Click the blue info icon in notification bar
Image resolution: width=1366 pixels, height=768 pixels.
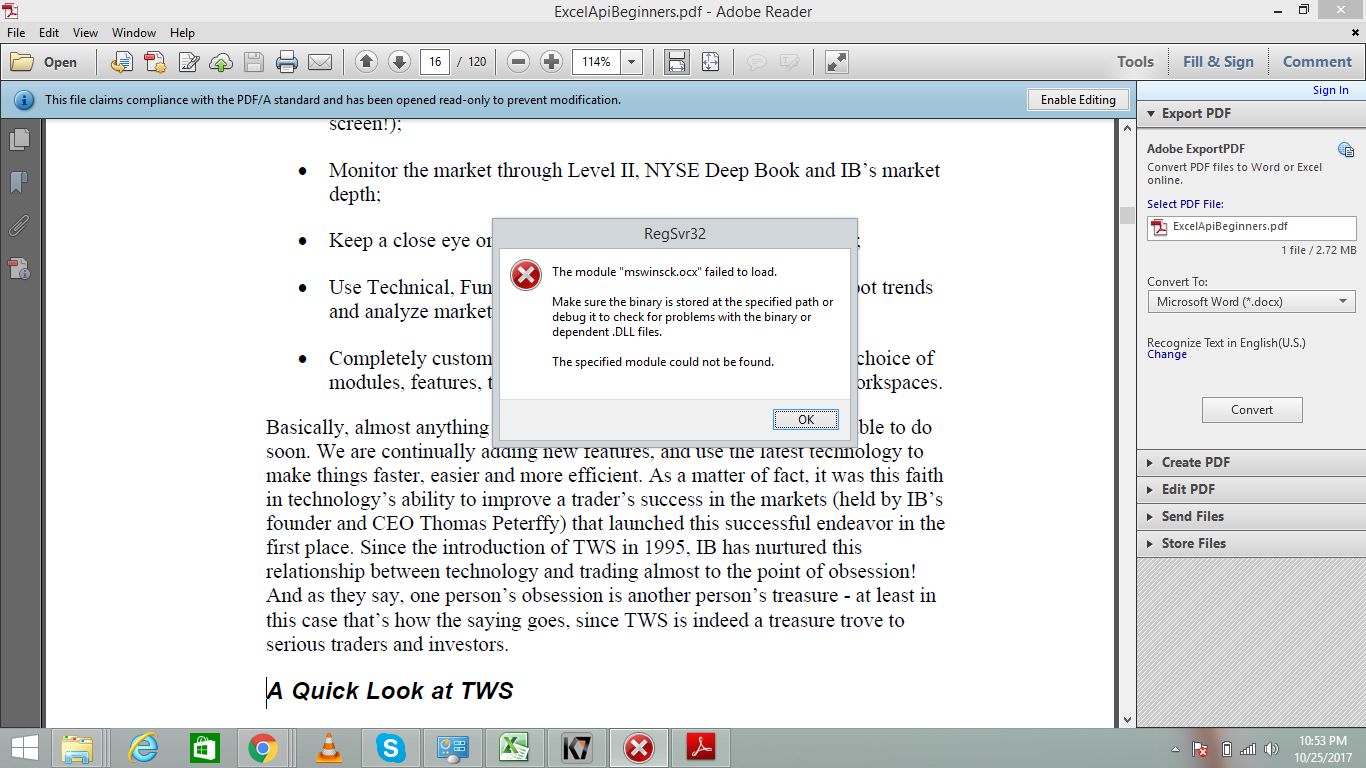[x=25, y=100]
